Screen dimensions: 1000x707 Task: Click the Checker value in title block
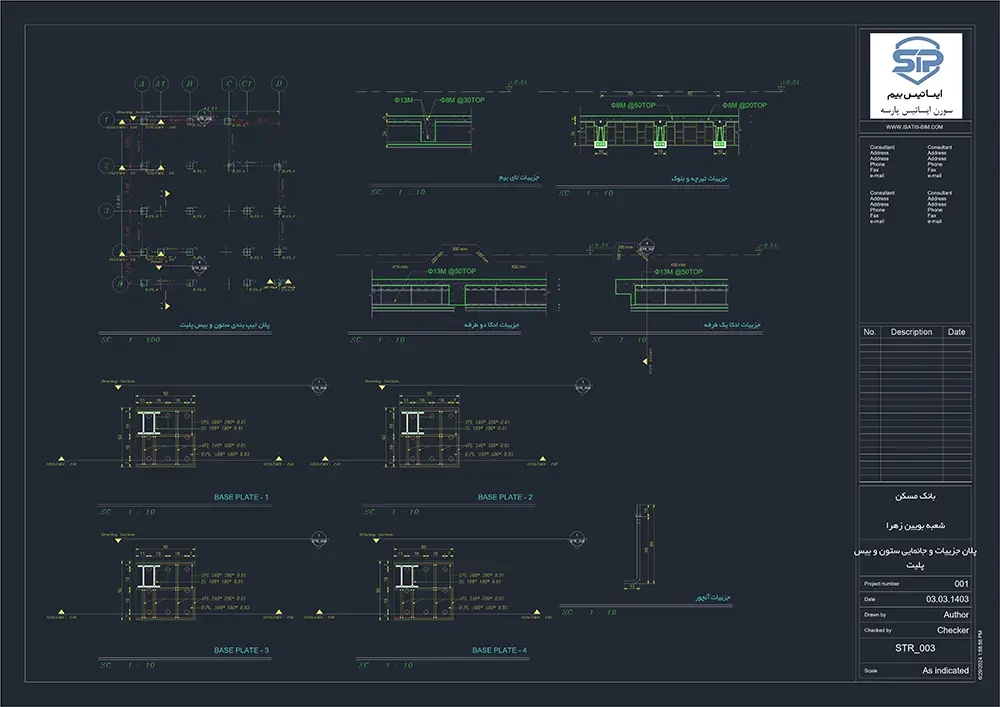point(953,630)
